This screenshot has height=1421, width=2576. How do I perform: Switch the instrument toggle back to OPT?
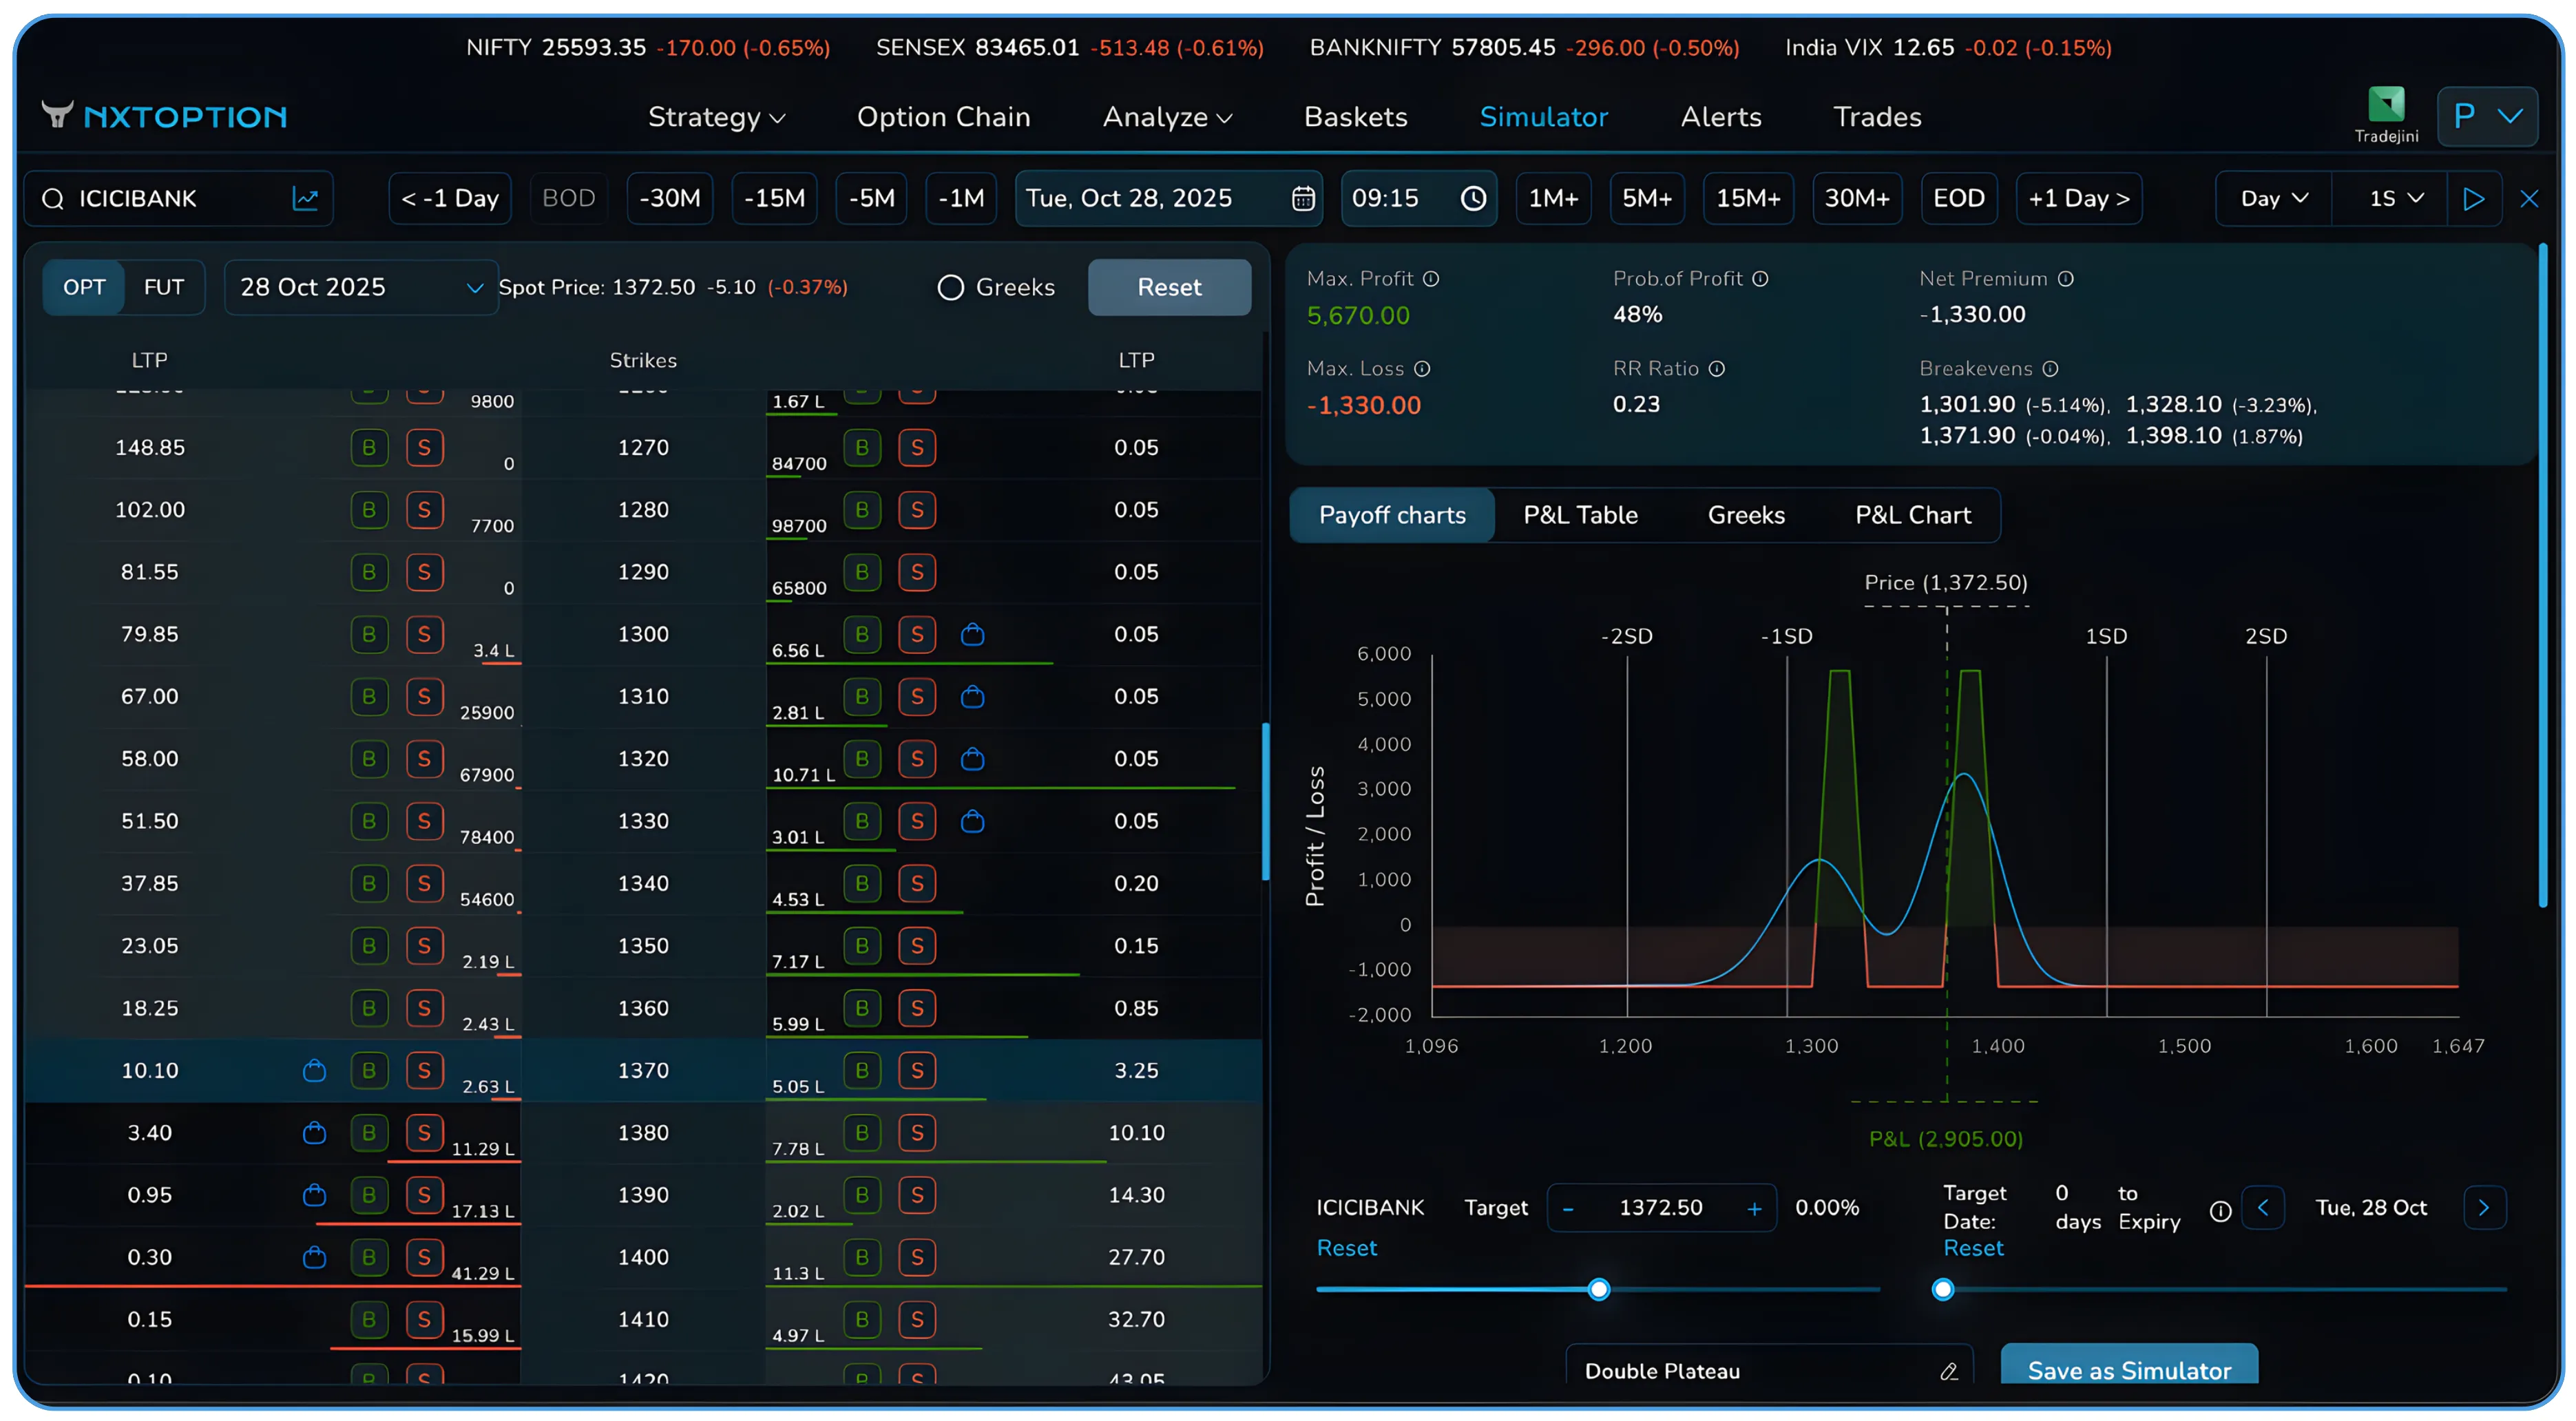click(x=84, y=287)
